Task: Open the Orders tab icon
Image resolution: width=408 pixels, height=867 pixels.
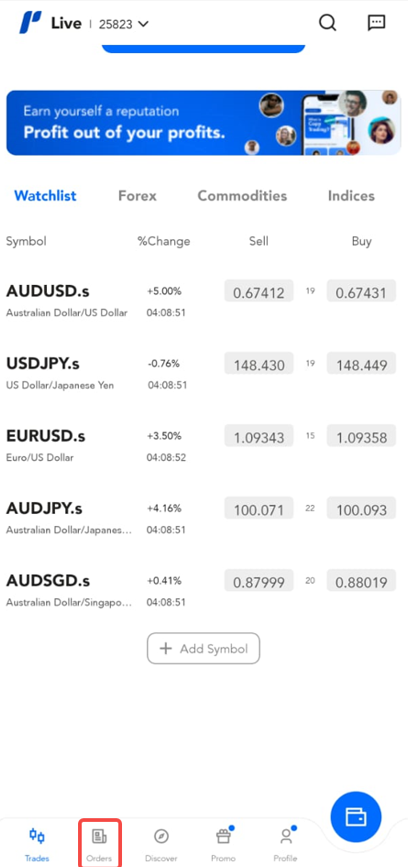Action: click(x=100, y=835)
